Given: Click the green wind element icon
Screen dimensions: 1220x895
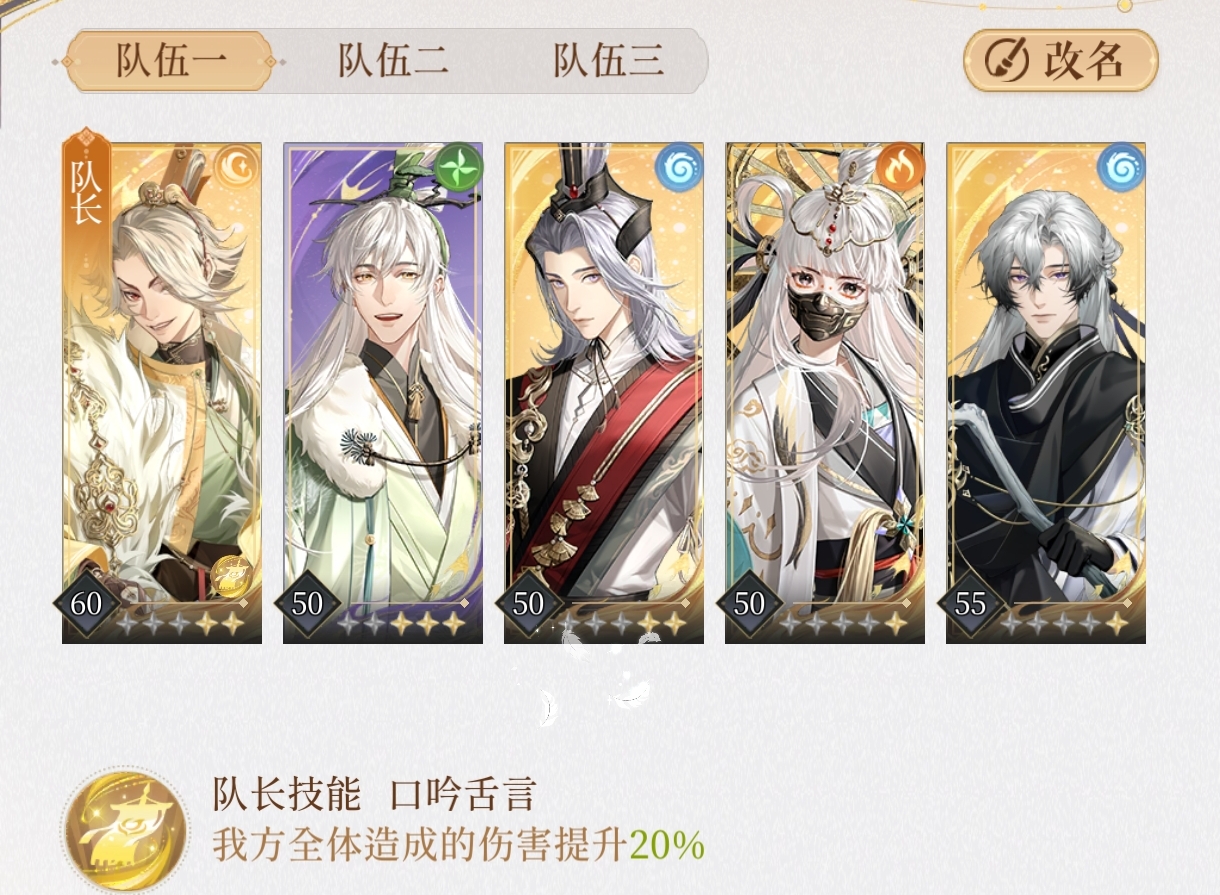Looking at the screenshot, I should pos(459,168).
